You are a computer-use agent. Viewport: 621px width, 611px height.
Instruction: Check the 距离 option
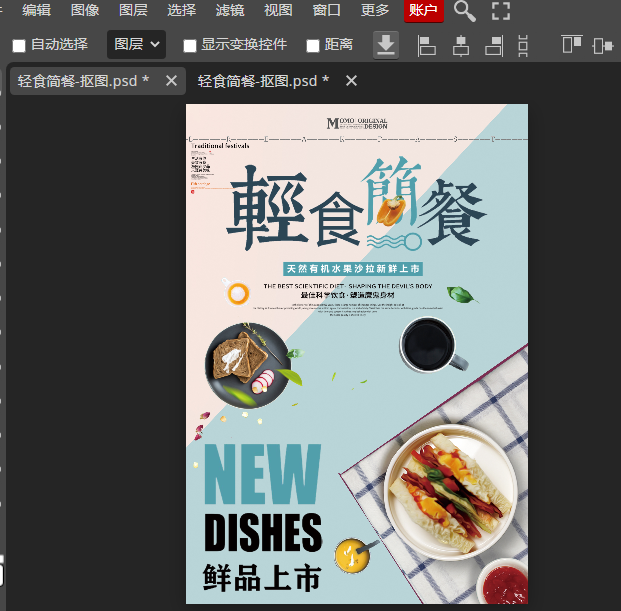(x=313, y=45)
